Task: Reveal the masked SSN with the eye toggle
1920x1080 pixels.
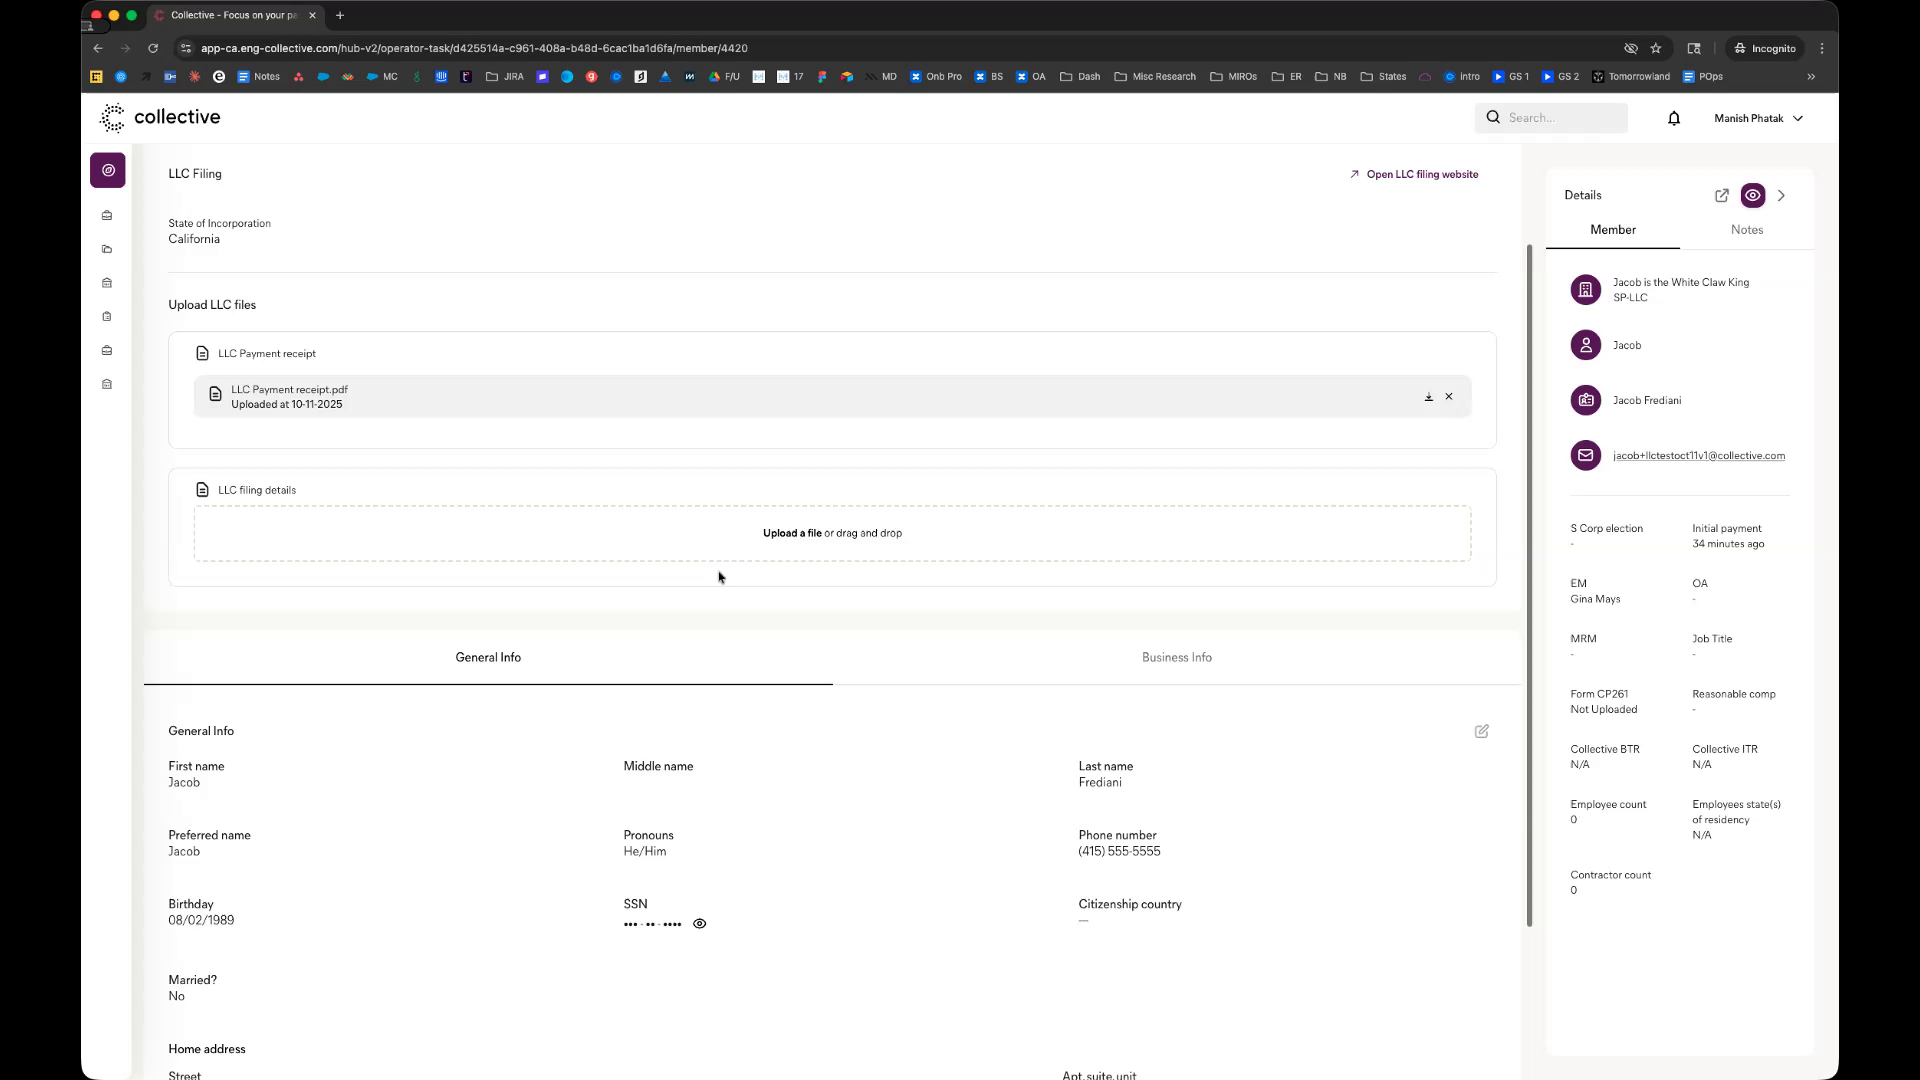Action: coord(699,924)
